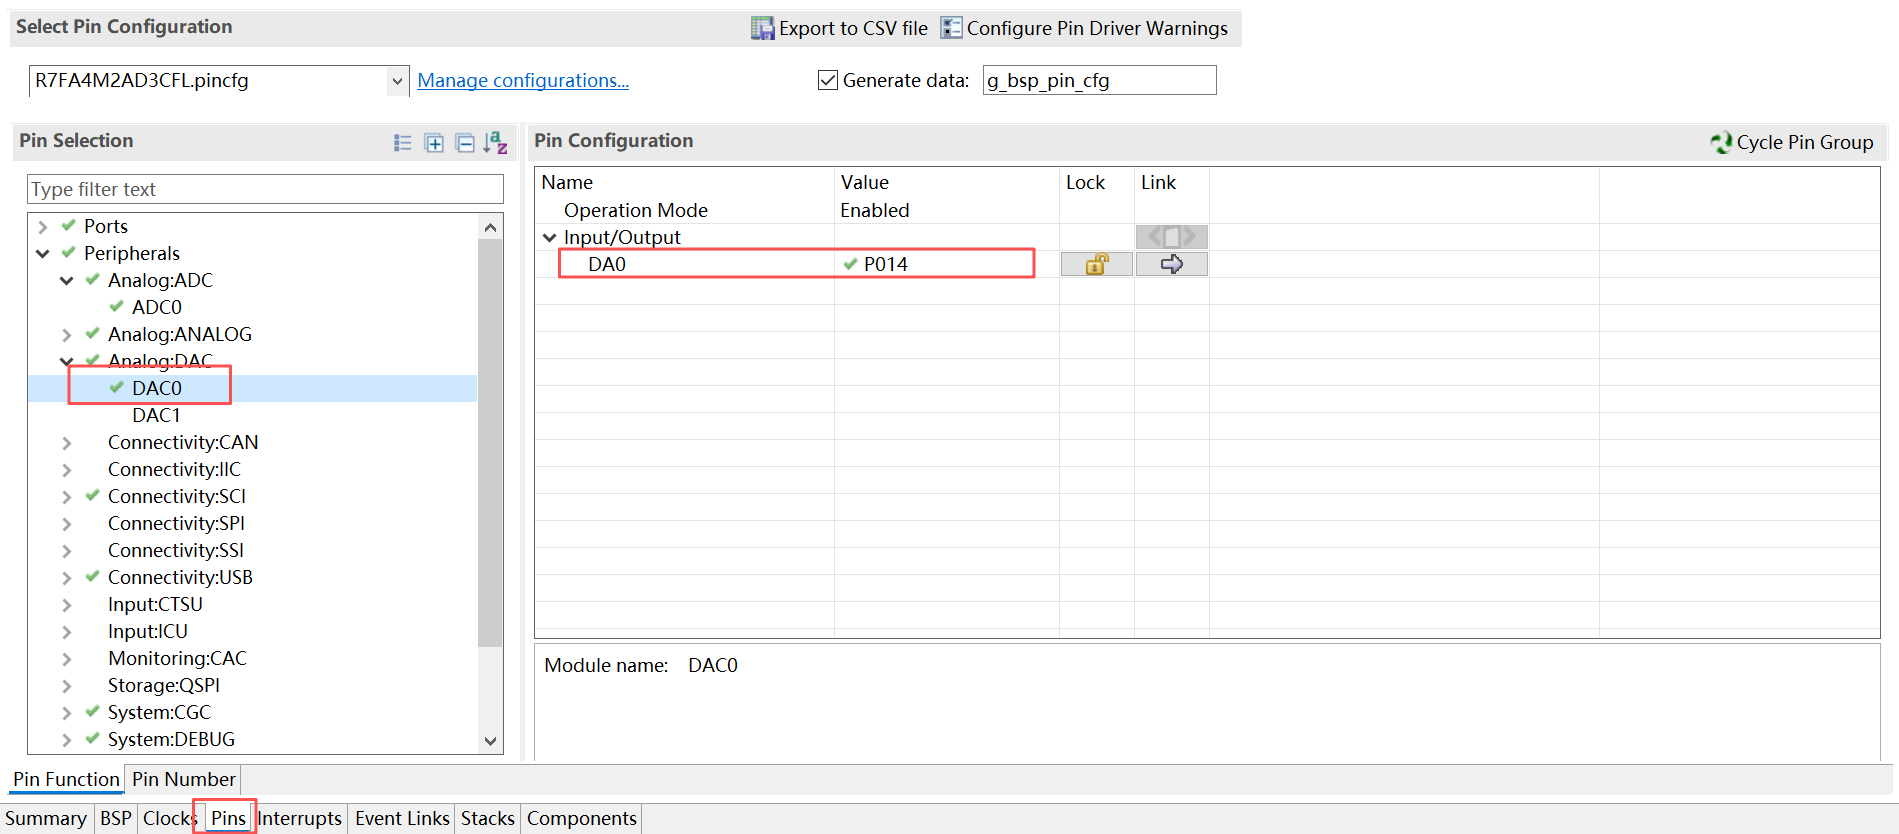1899x834 pixels.
Task: Expand the Connectivity:USB node
Action: pos(67,578)
